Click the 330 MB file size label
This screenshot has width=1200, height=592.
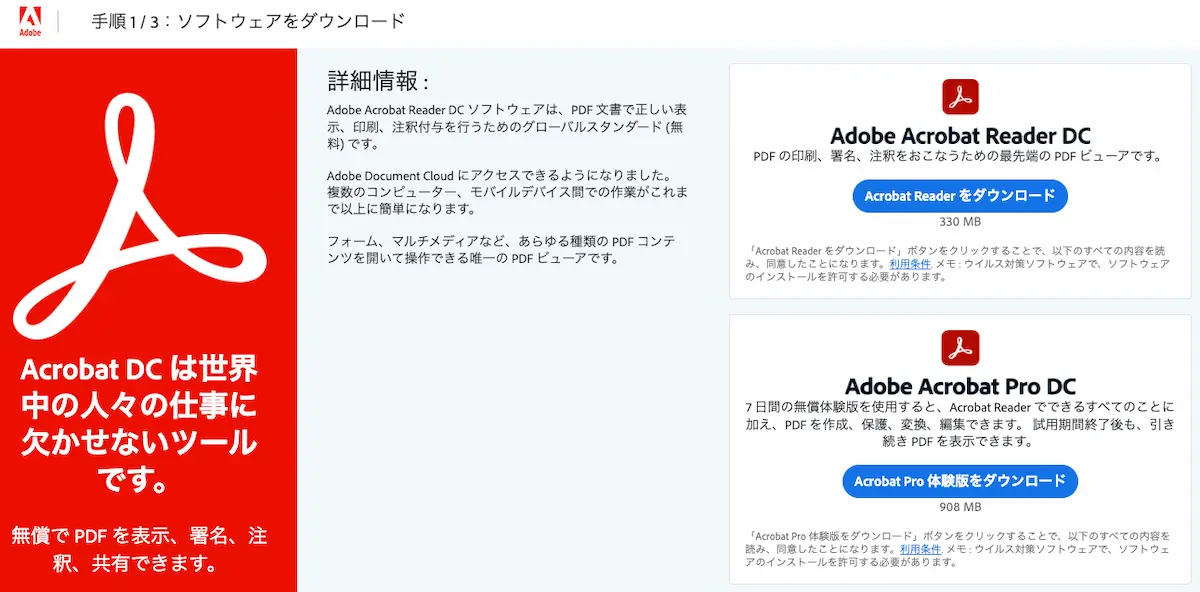tap(960, 222)
